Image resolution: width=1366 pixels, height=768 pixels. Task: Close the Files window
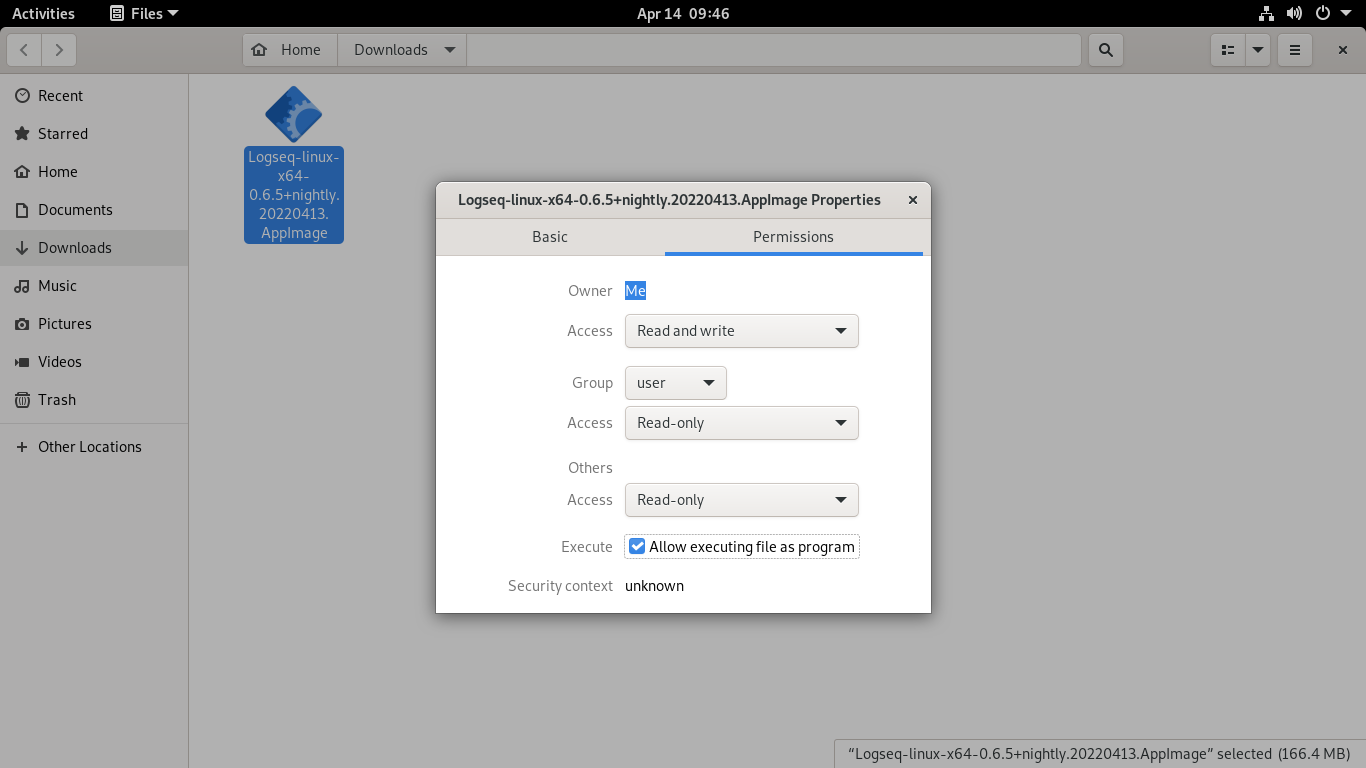click(1343, 50)
